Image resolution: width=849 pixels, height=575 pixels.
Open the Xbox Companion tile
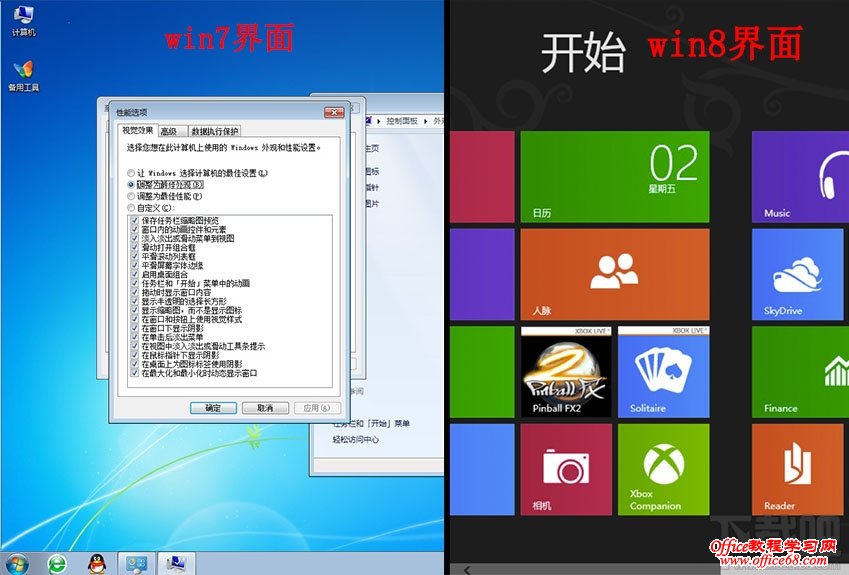663,469
